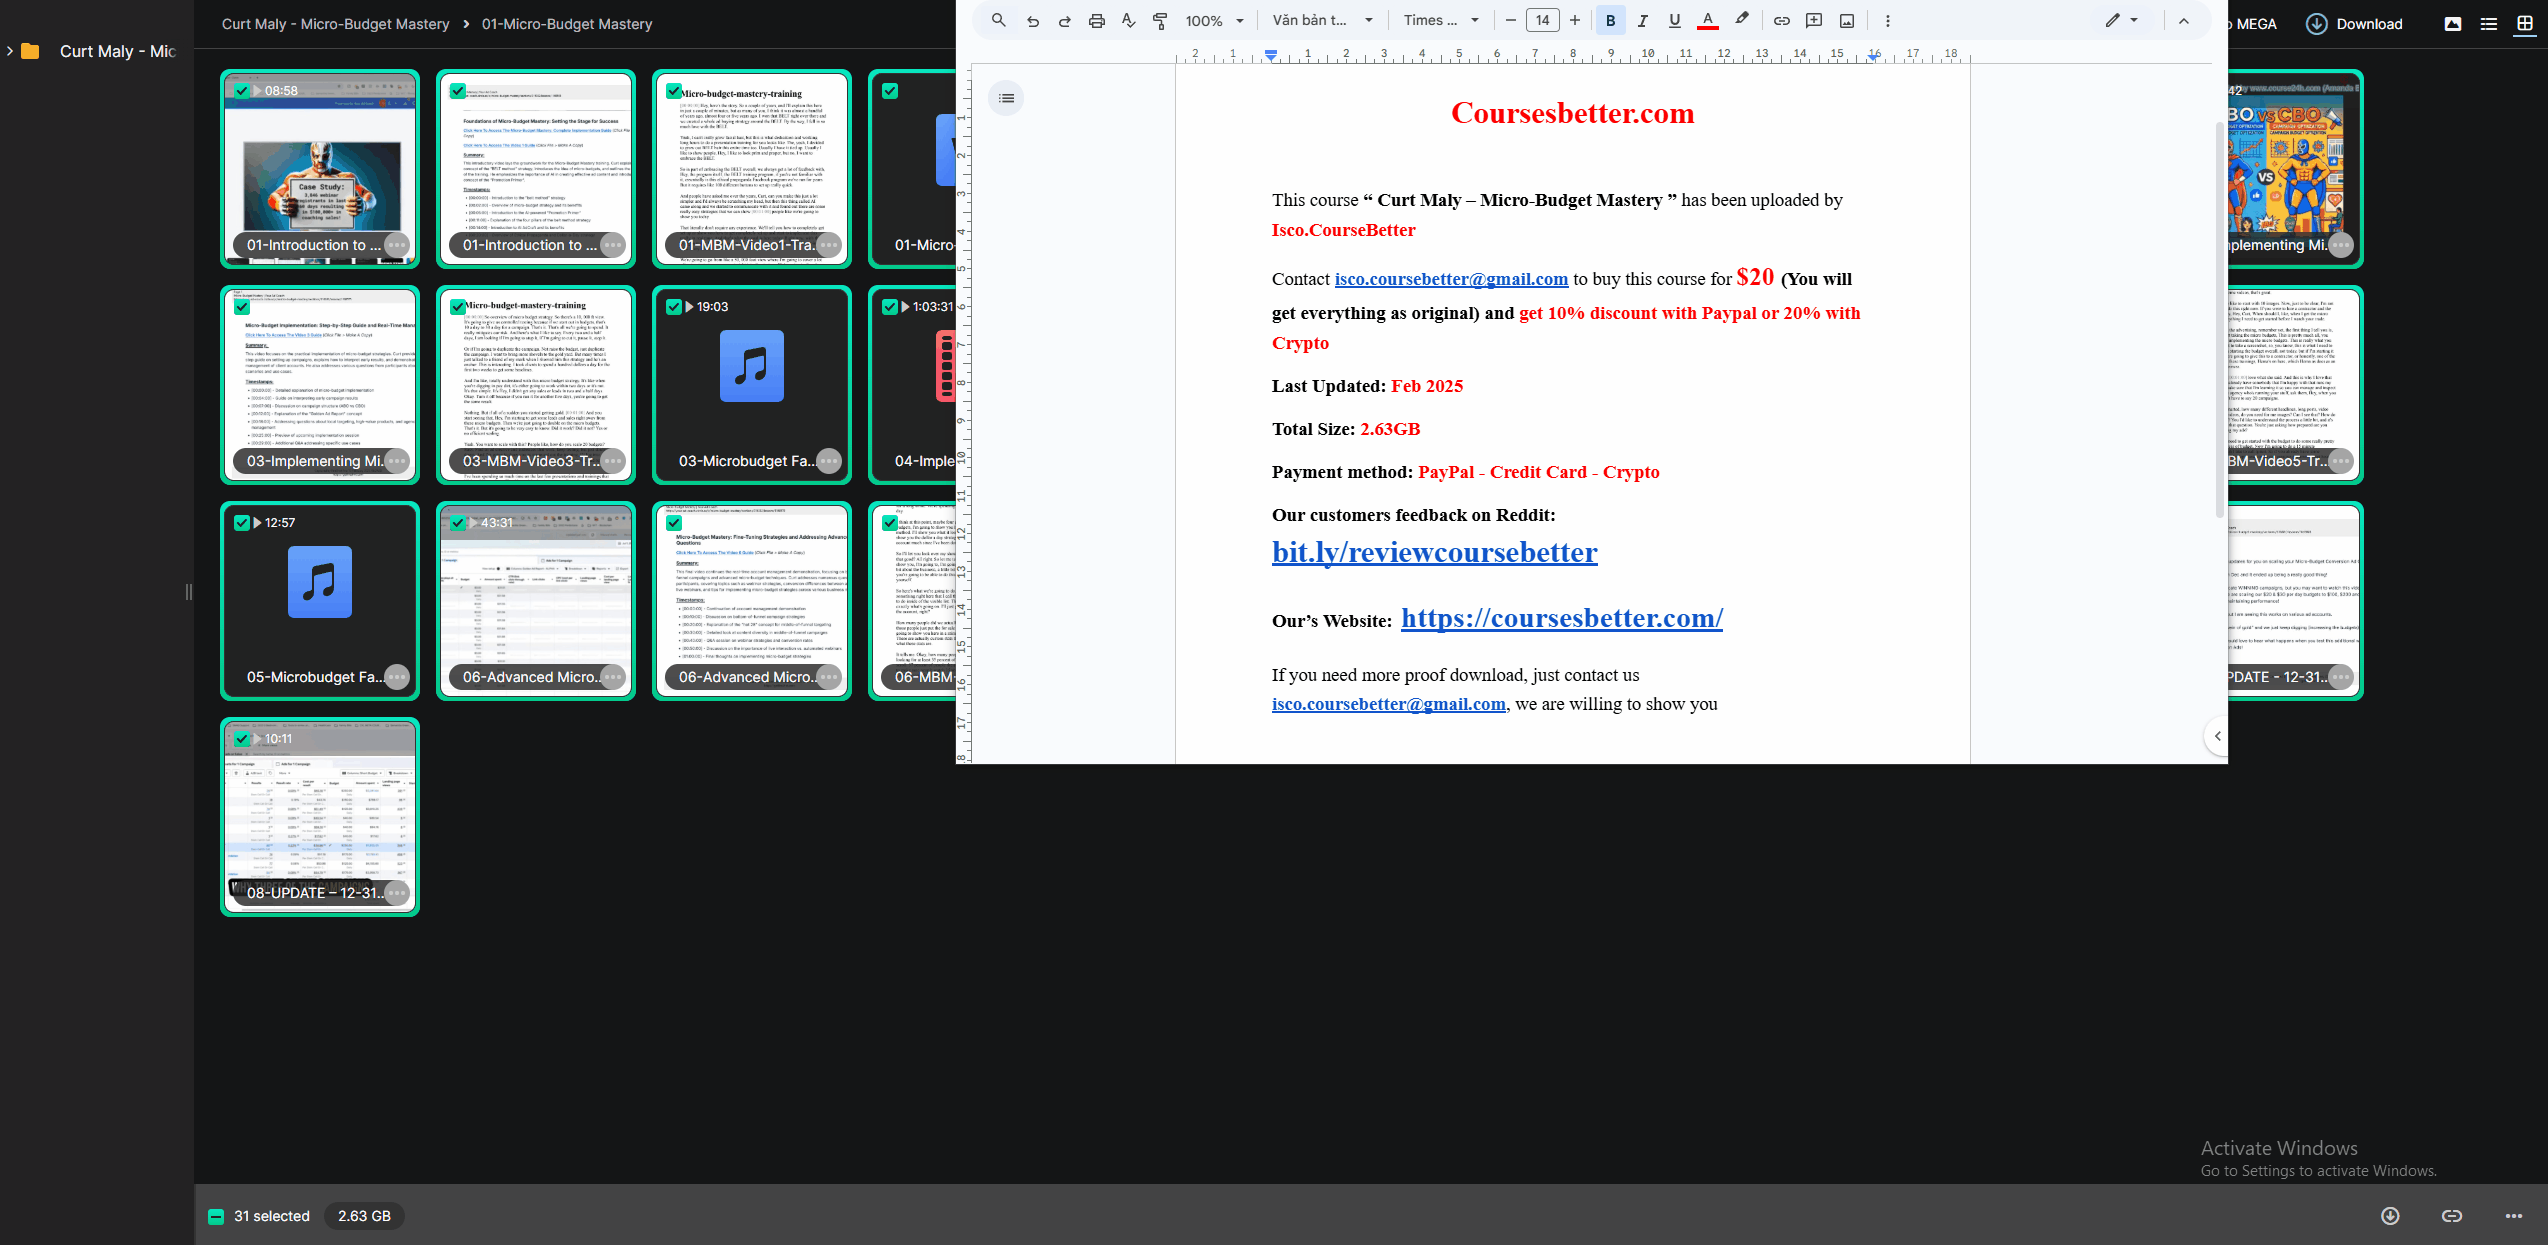
Task: Click the search icon in document toolbar
Action: (x=998, y=20)
